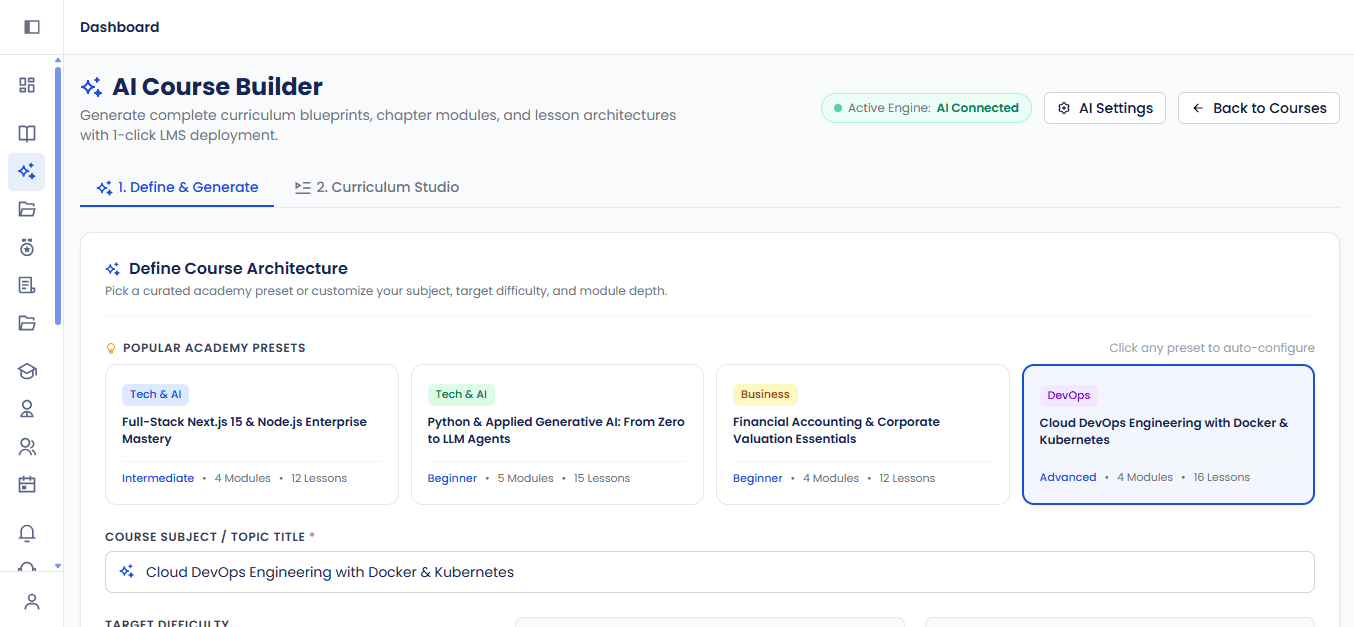Image resolution: width=1354 pixels, height=627 pixels.
Task: Open the folder icon just above the graduation cap
Action: point(27,323)
